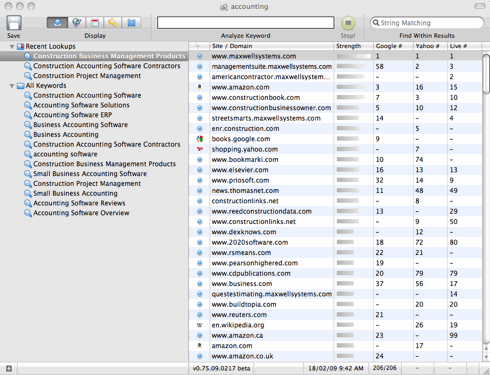This screenshot has height=375, width=490.
Task: Focus the String Matching search field
Action: (x=427, y=23)
